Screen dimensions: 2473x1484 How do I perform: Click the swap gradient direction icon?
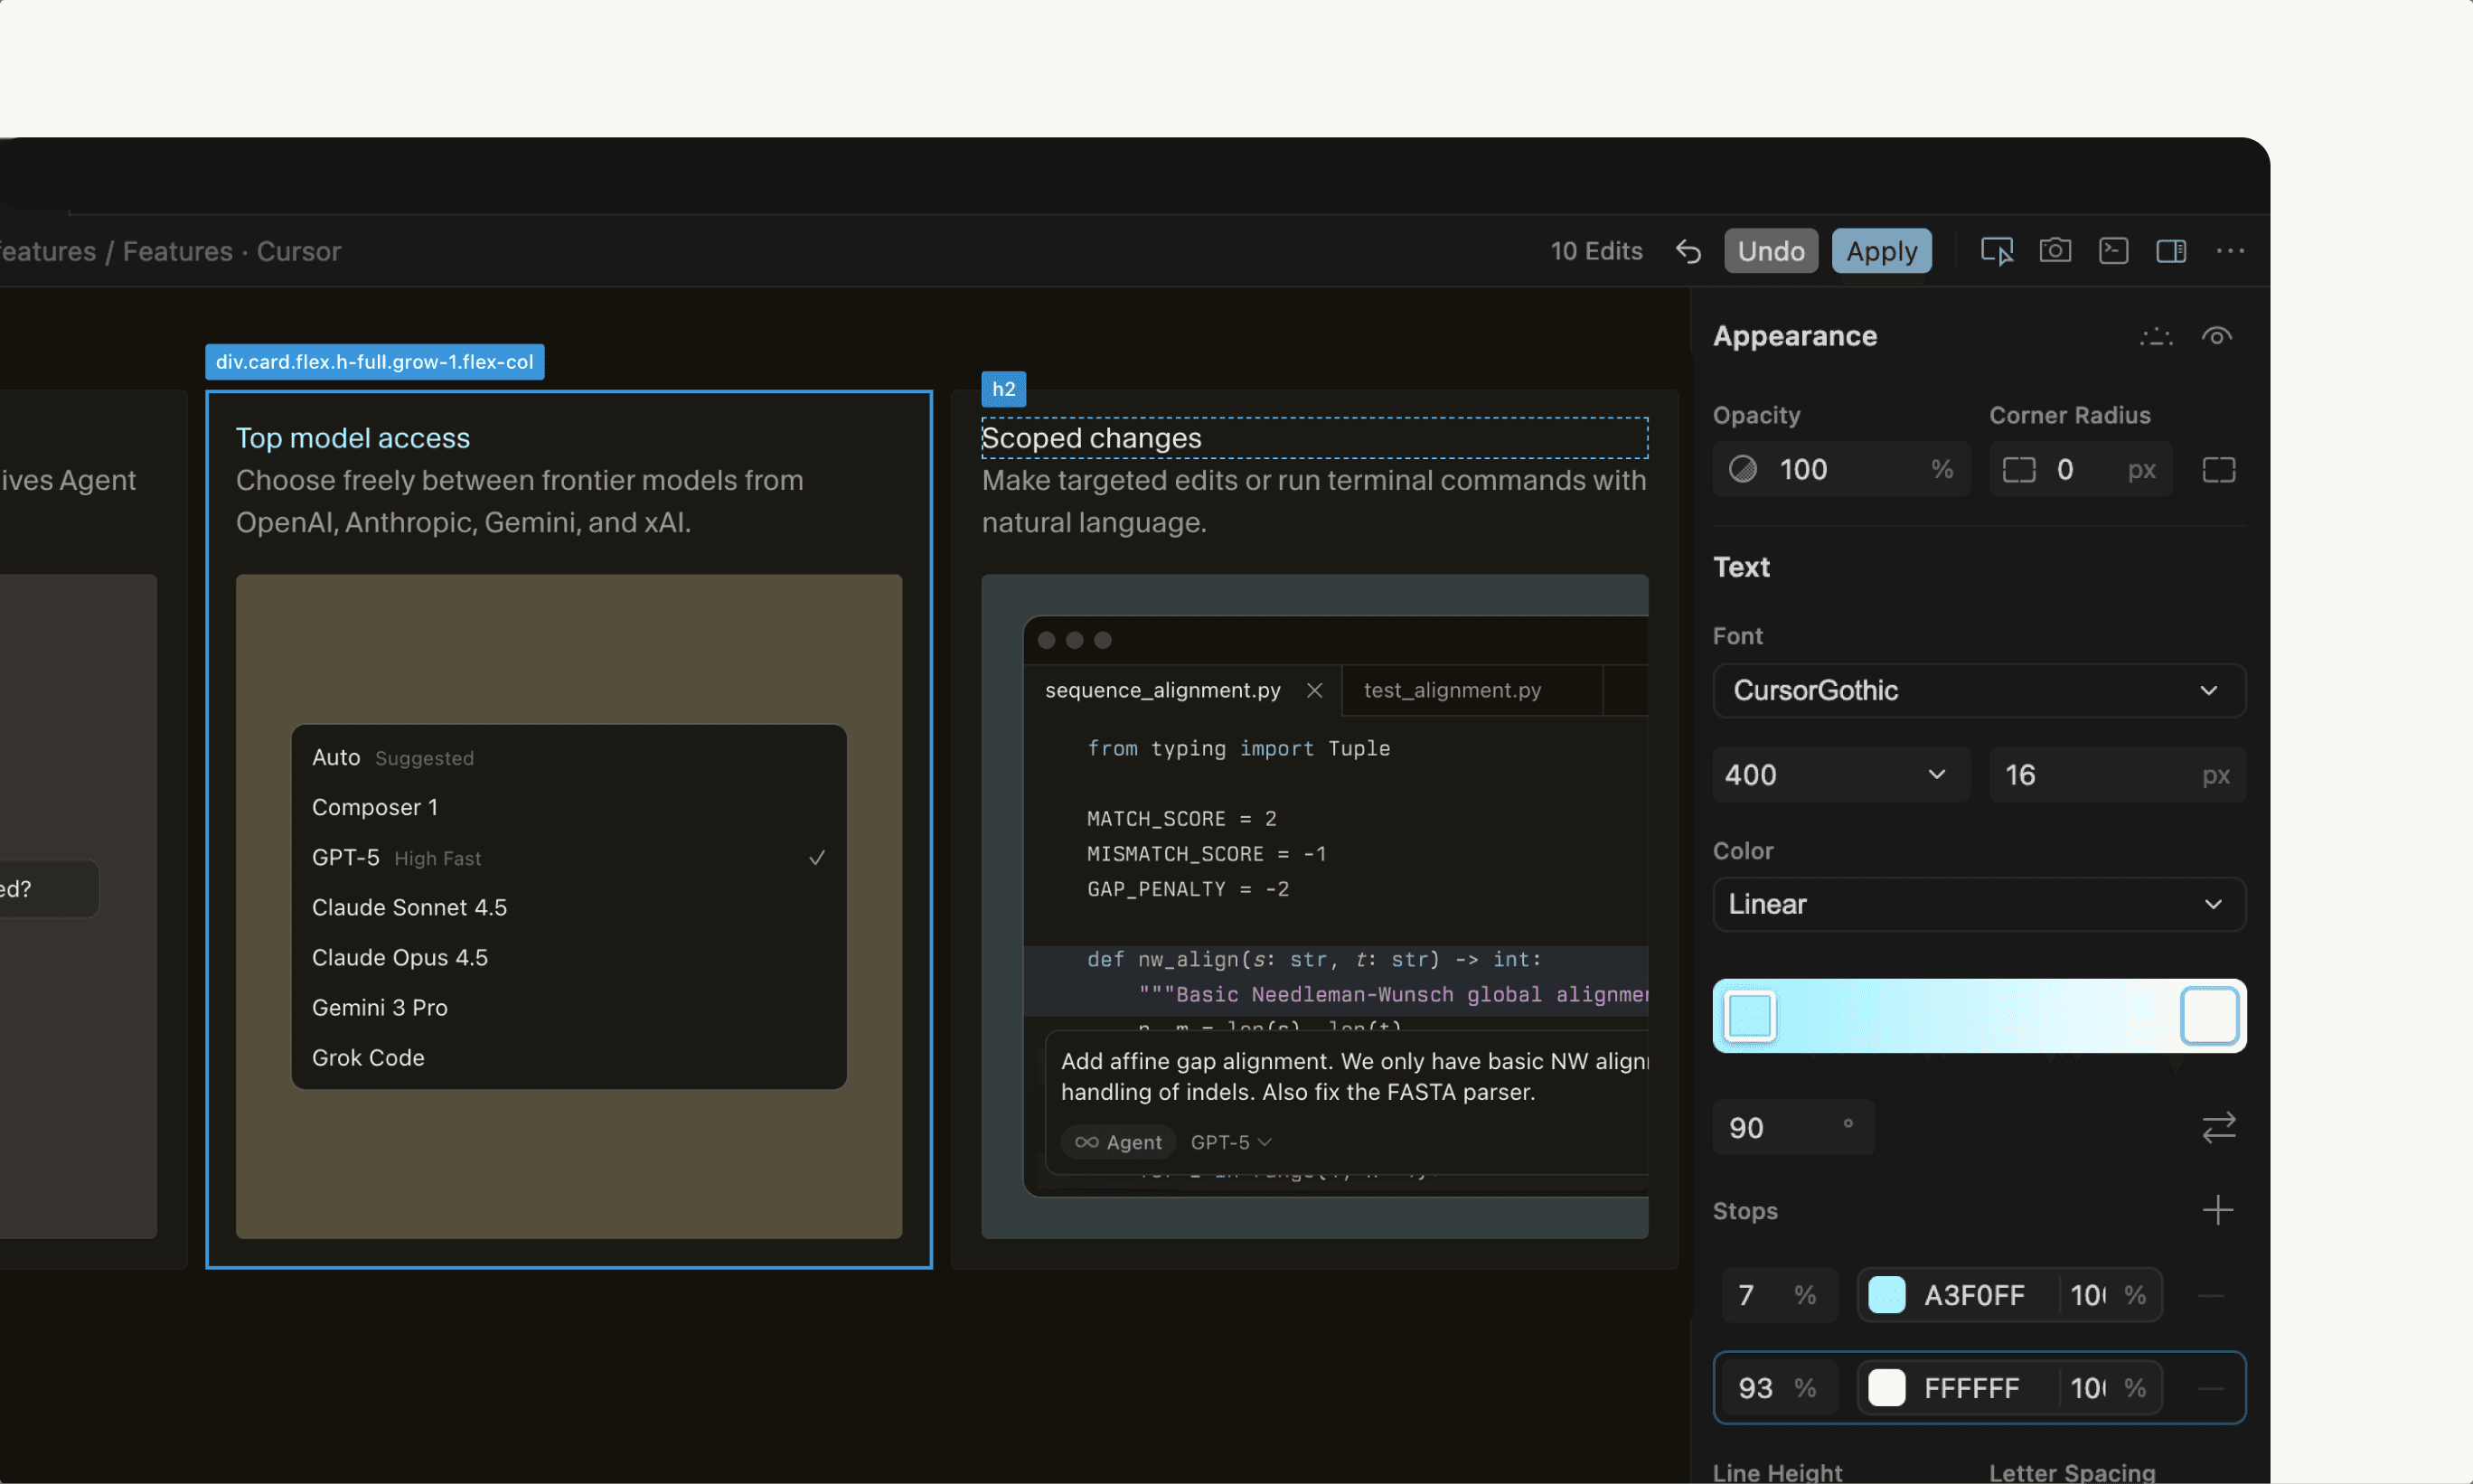[2219, 1127]
